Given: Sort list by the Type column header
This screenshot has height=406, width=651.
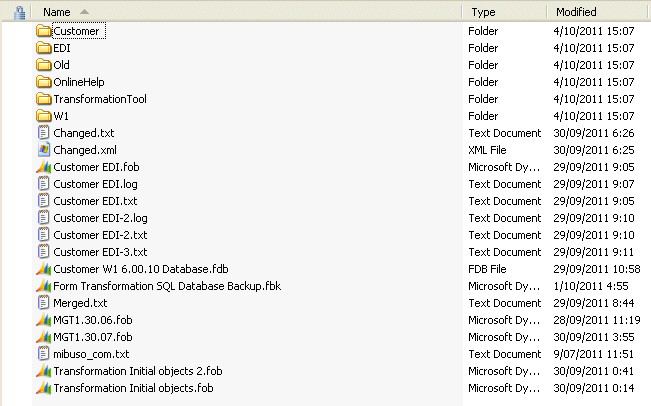Looking at the screenshot, I should point(484,12).
